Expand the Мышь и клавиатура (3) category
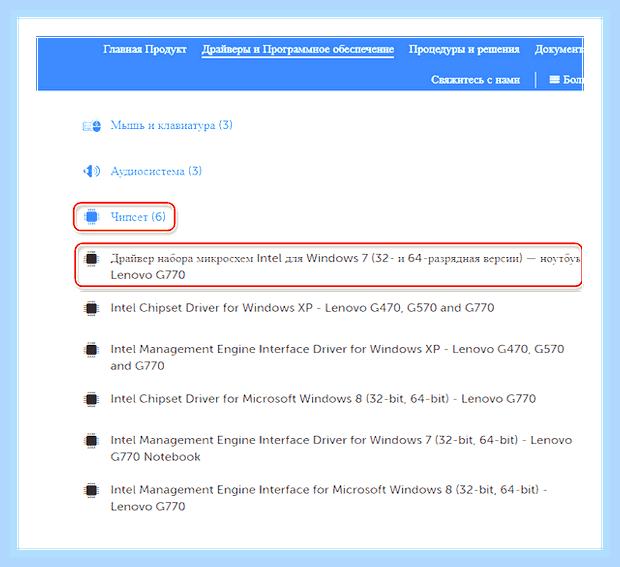620x567 pixels. click(x=172, y=125)
